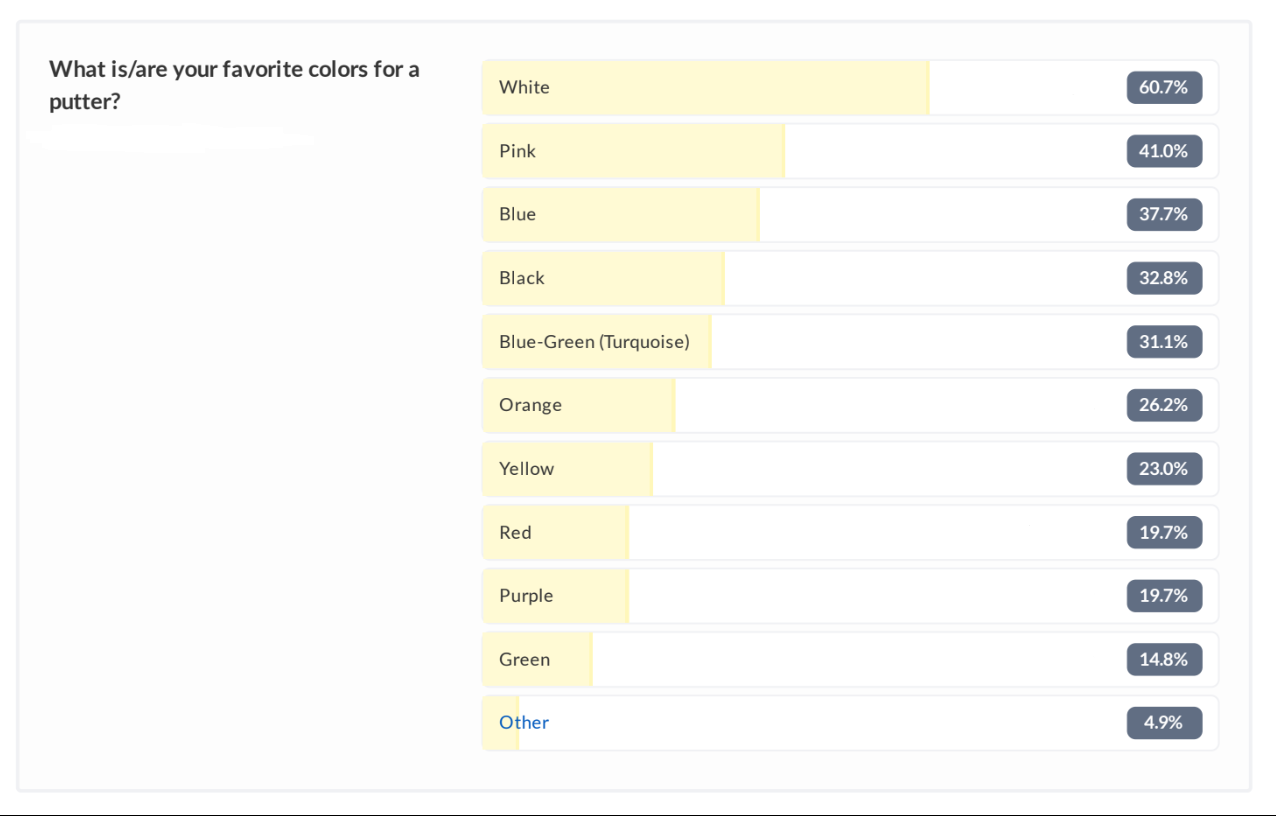Image resolution: width=1276 pixels, height=816 pixels.
Task: Select the 31.1% percentage badge
Action: [1164, 342]
